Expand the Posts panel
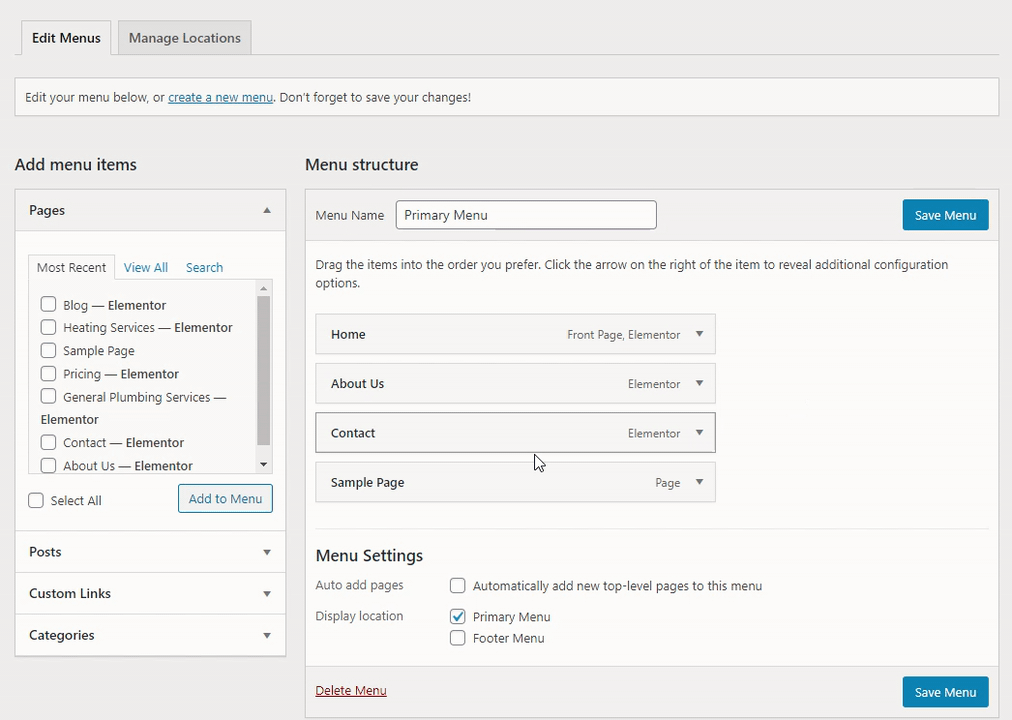 [267, 552]
